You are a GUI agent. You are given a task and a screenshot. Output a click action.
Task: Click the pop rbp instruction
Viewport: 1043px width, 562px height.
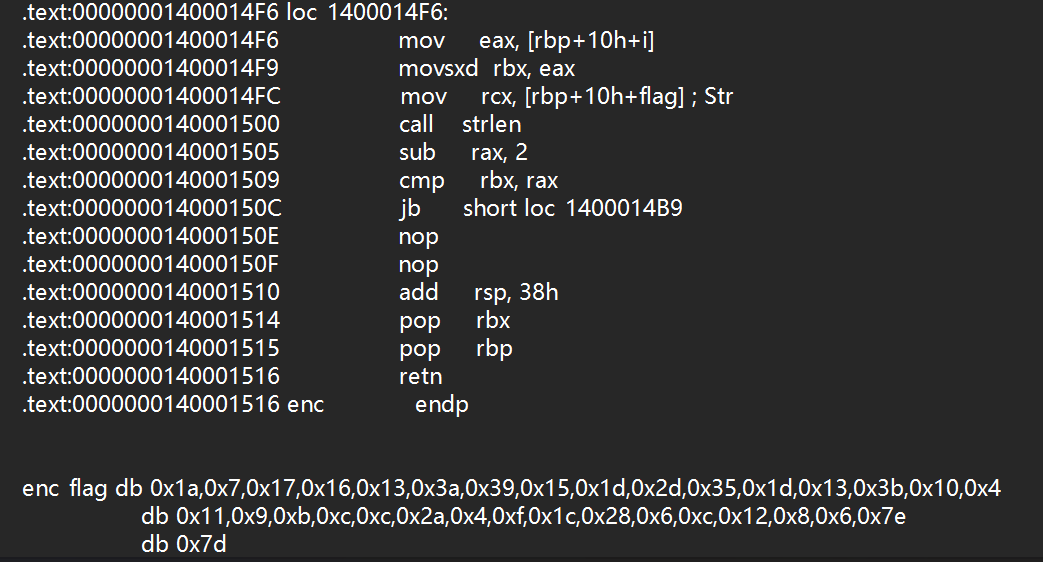(455, 349)
